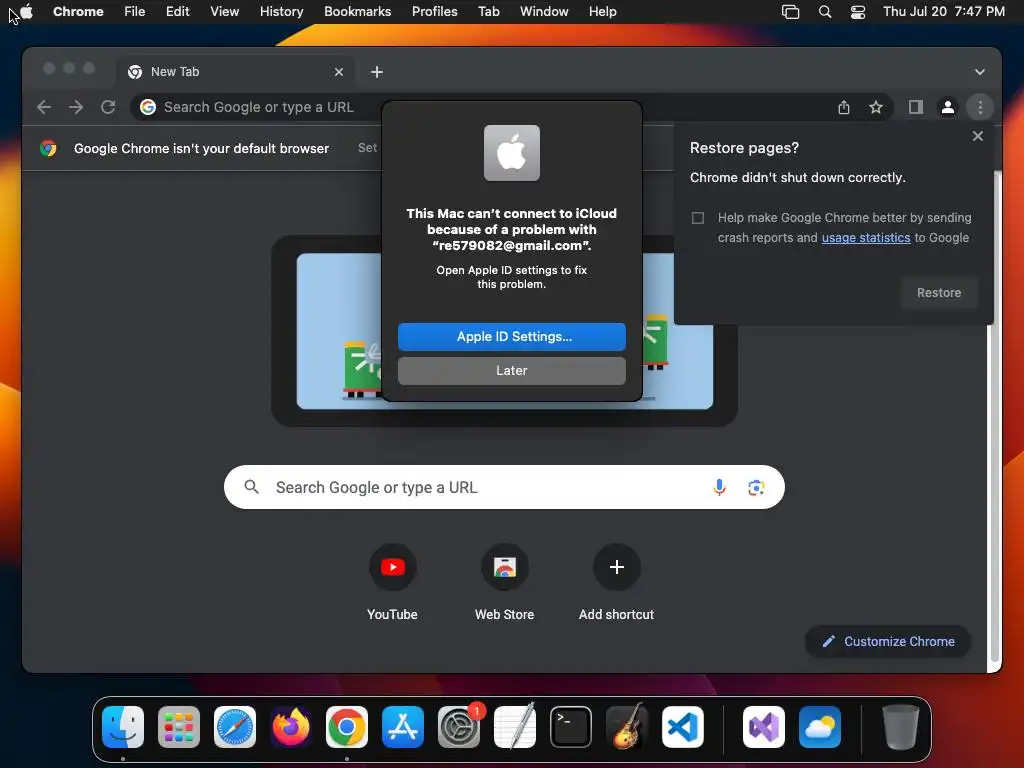Close the New Tab tab
Screen dimensions: 1024x768
339,72
